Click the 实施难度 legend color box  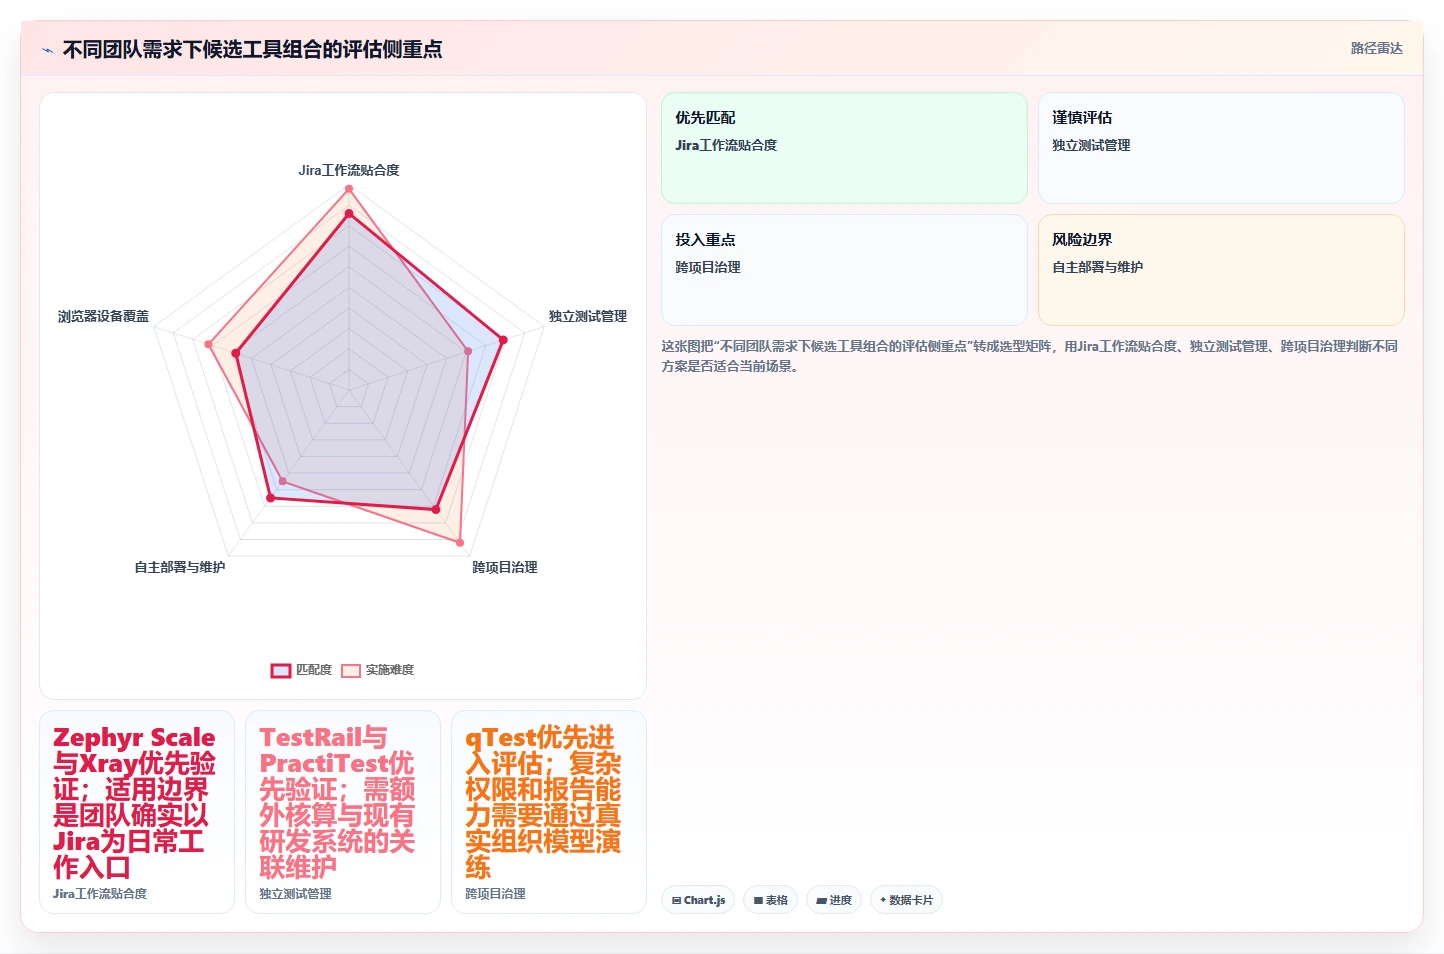click(351, 670)
